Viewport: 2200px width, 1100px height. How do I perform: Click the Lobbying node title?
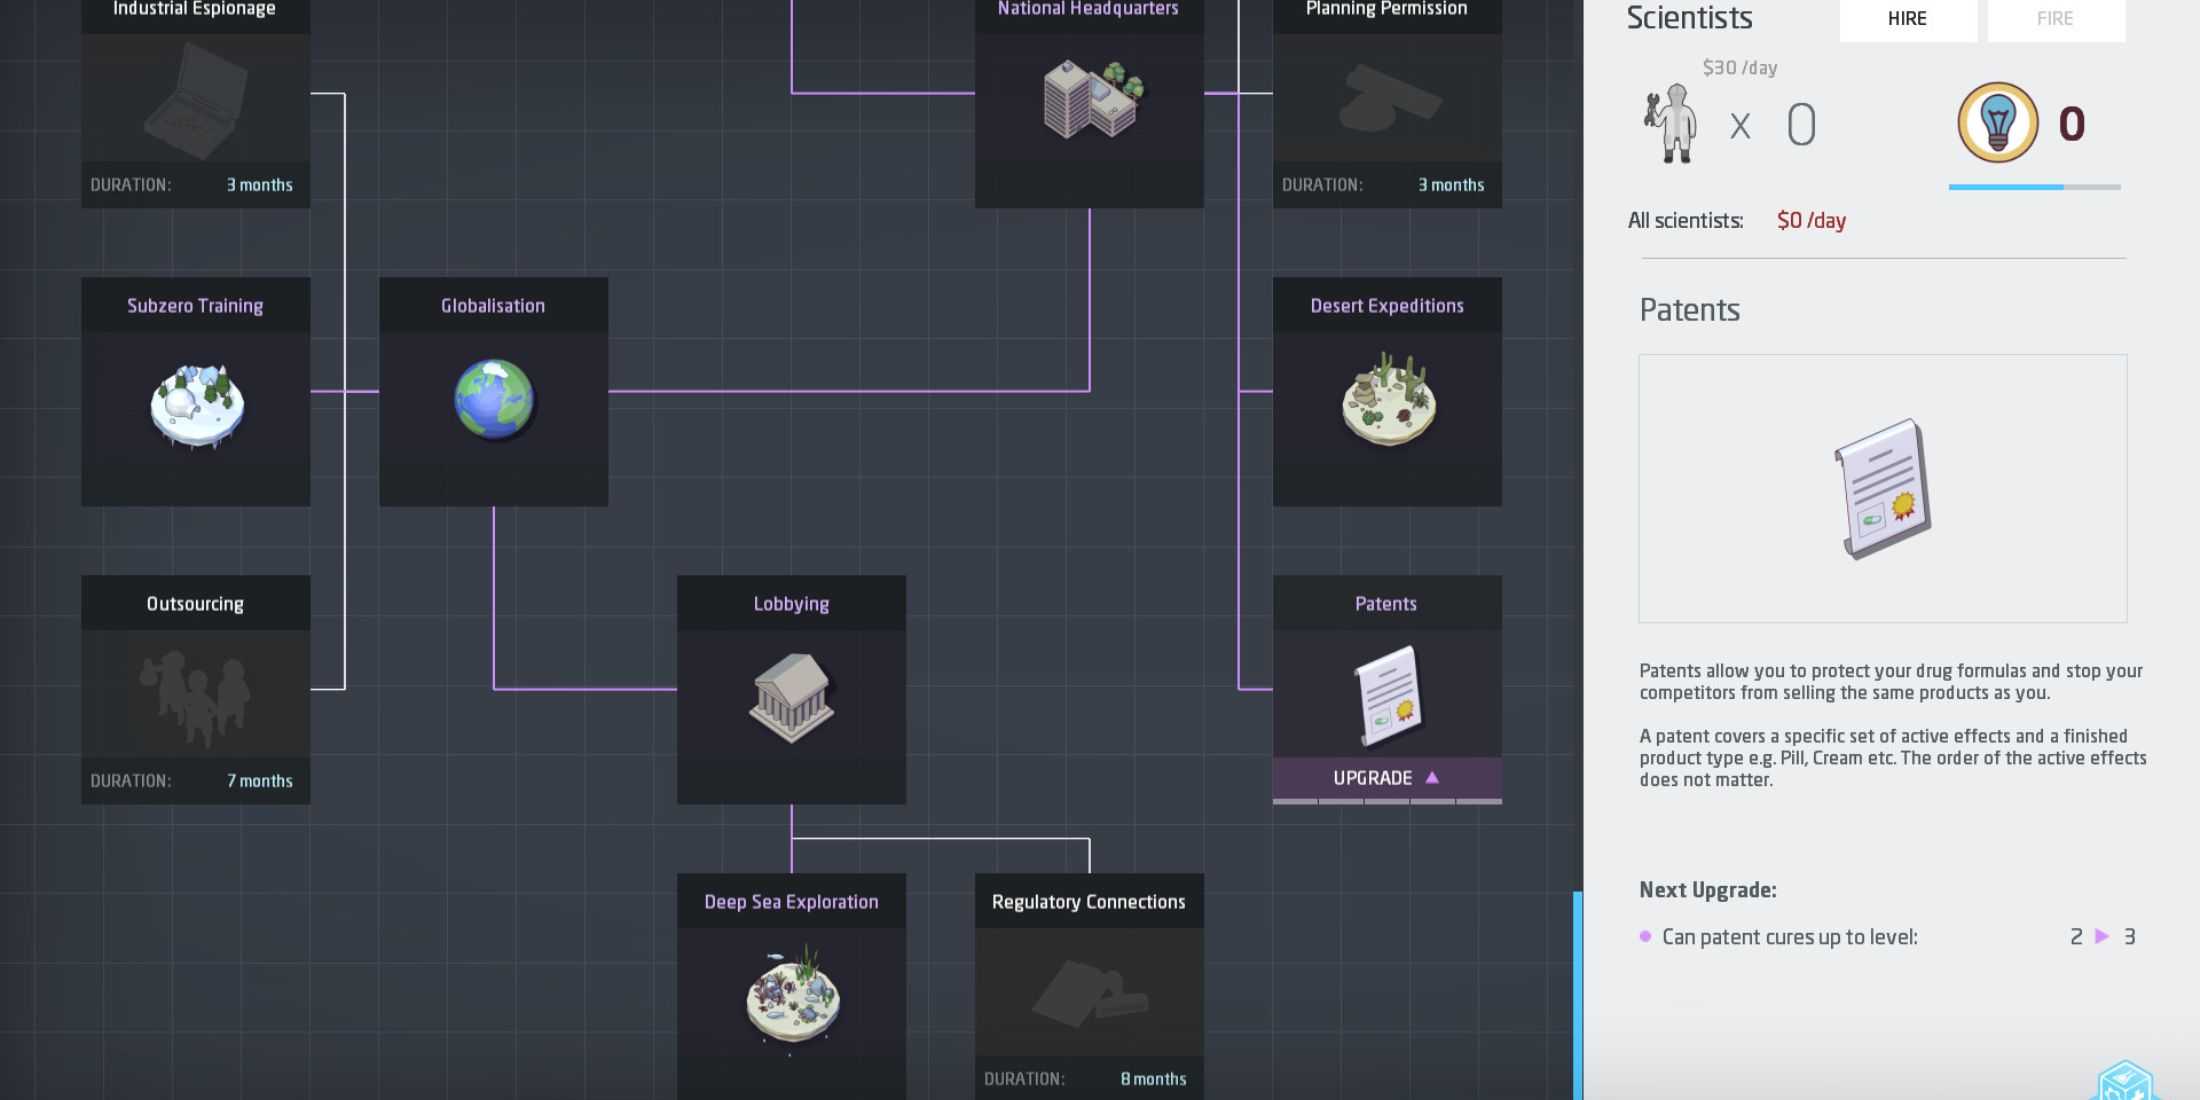[x=791, y=604]
